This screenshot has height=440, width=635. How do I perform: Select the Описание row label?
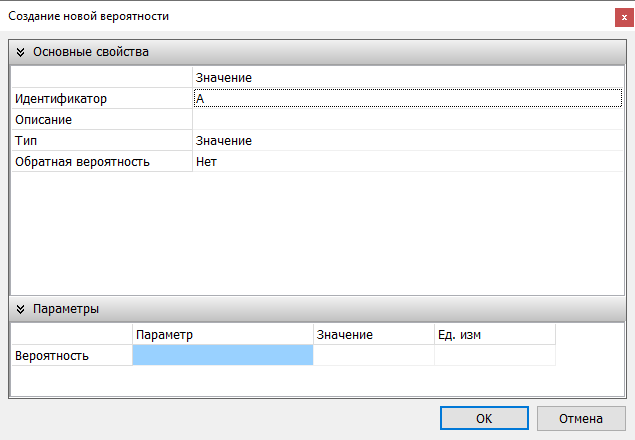click(x=100, y=120)
